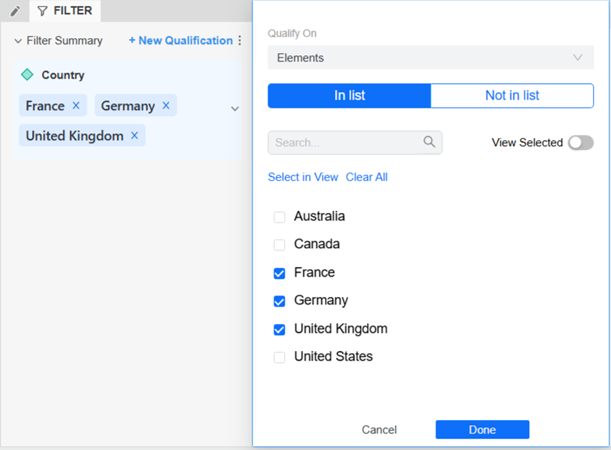Screen dimensions: 611x450
Task: Remove United Kingdom chip with X
Action: point(134,135)
